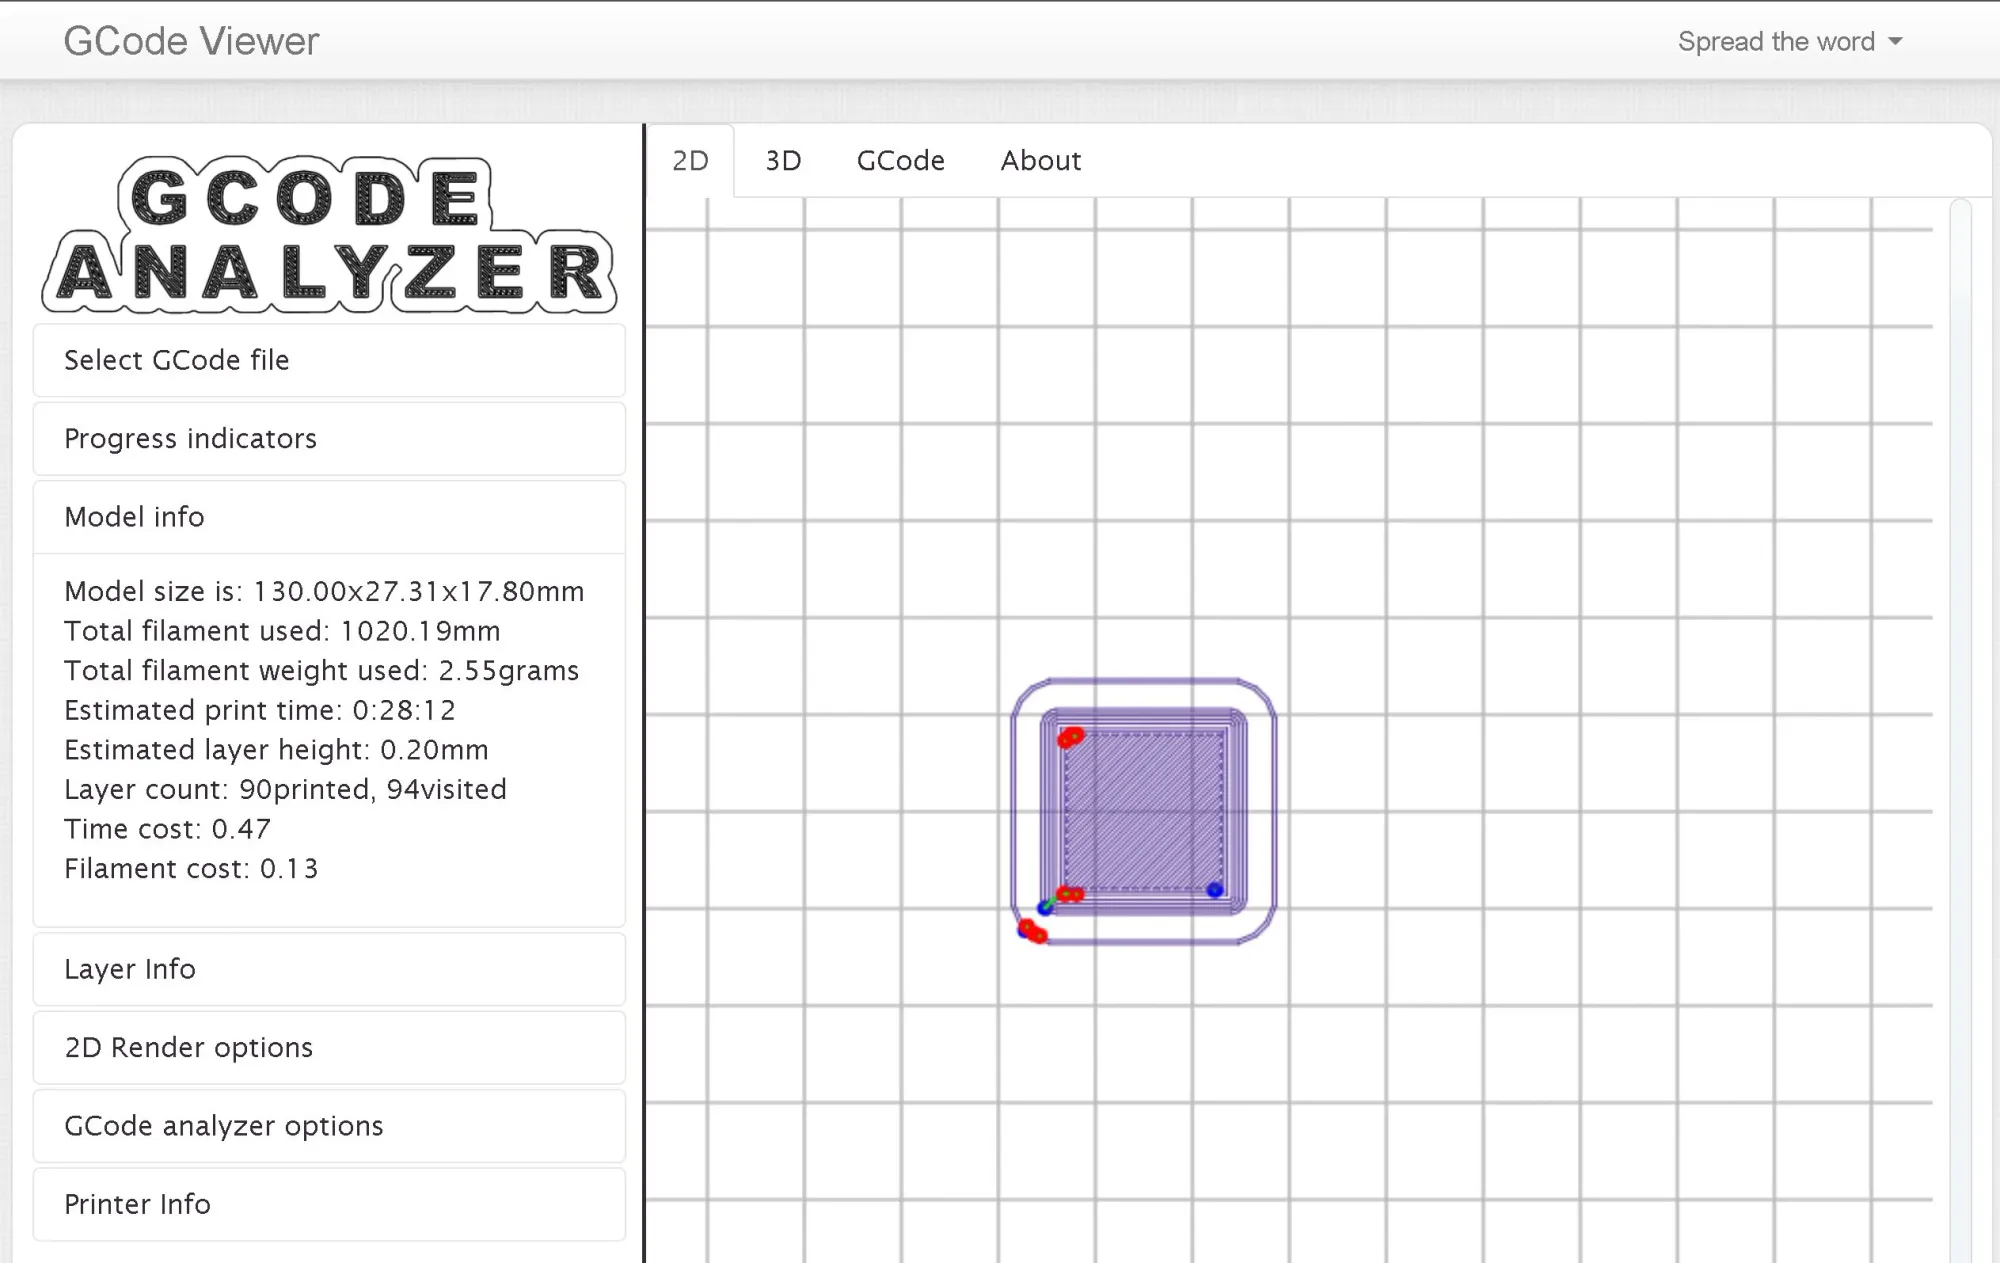Expand the Select GCode file panel
This screenshot has width=2000, height=1263.
click(x=176, y=359)
